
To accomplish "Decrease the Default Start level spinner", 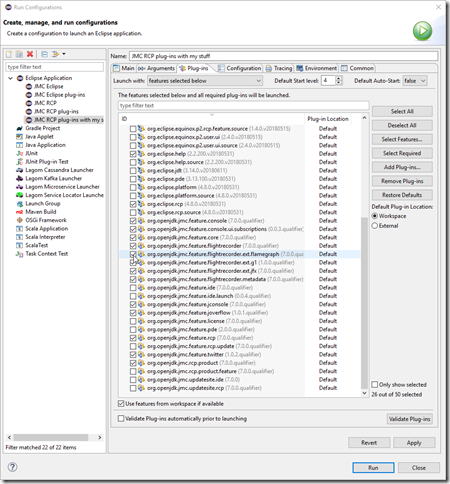I will tap(339, 83).
